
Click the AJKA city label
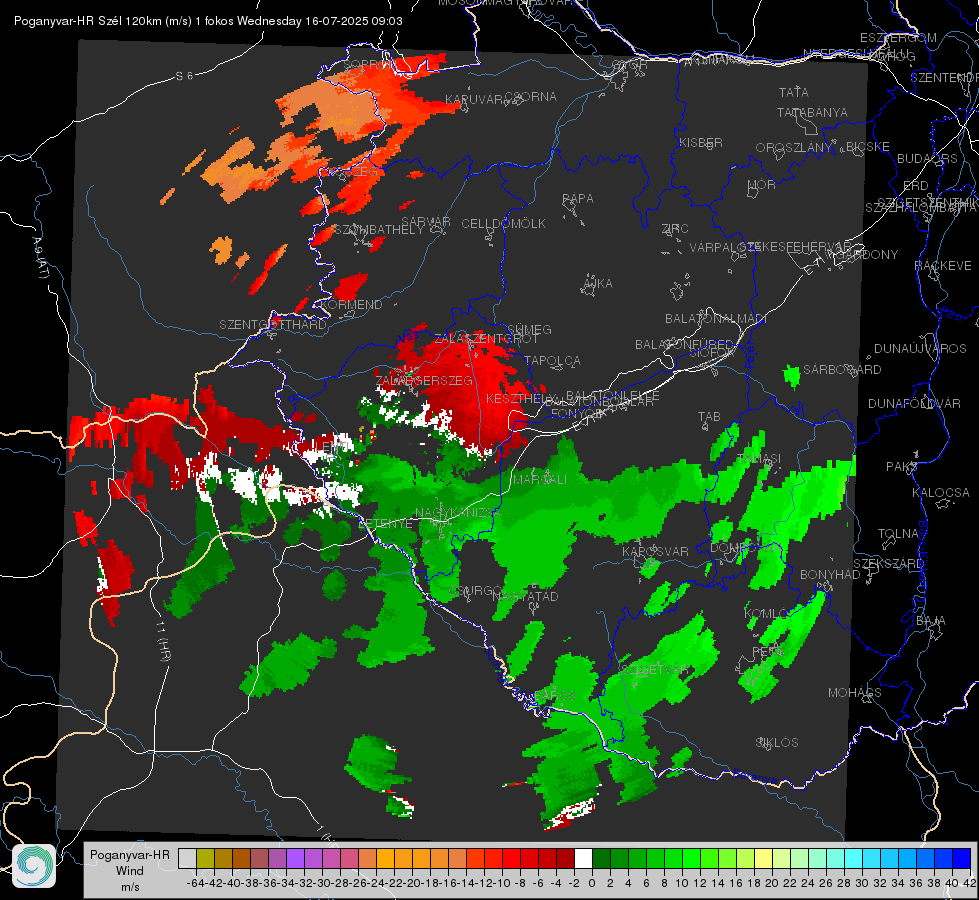598,284
